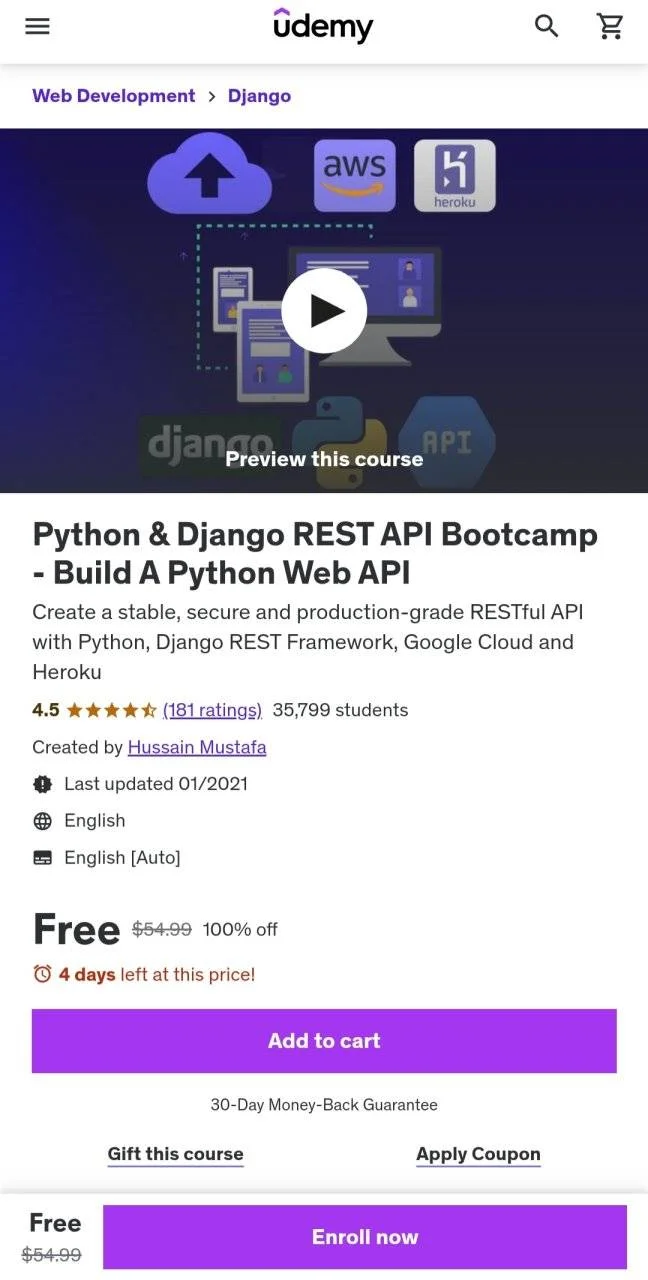Click the Free price in bottom bar
Viewport: 648px width, 1280px height.
click(55, 1223)
